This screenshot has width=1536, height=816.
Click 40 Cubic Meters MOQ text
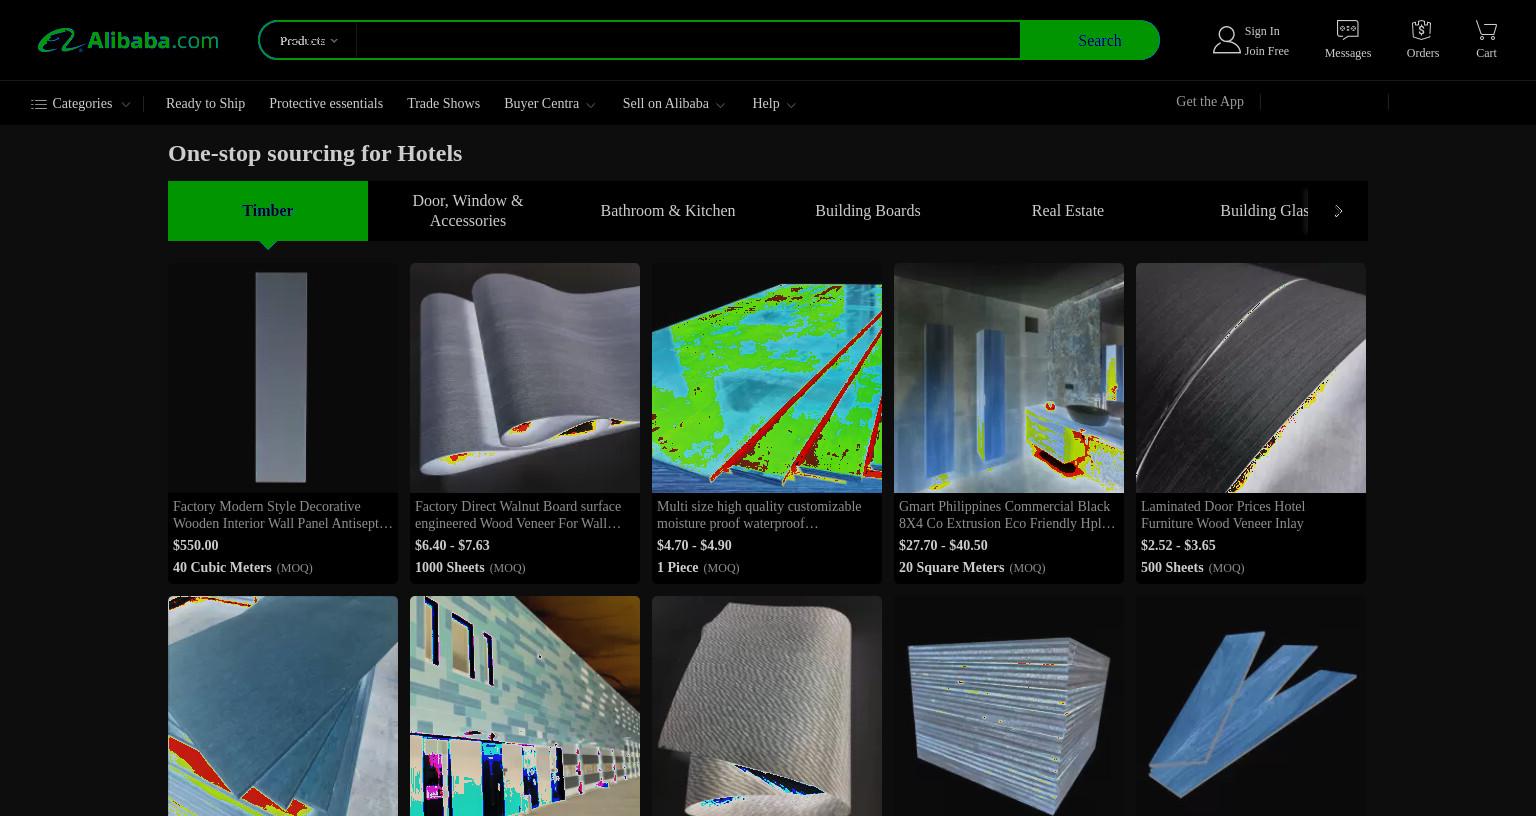pyautogui.click(x=243, y=568)
